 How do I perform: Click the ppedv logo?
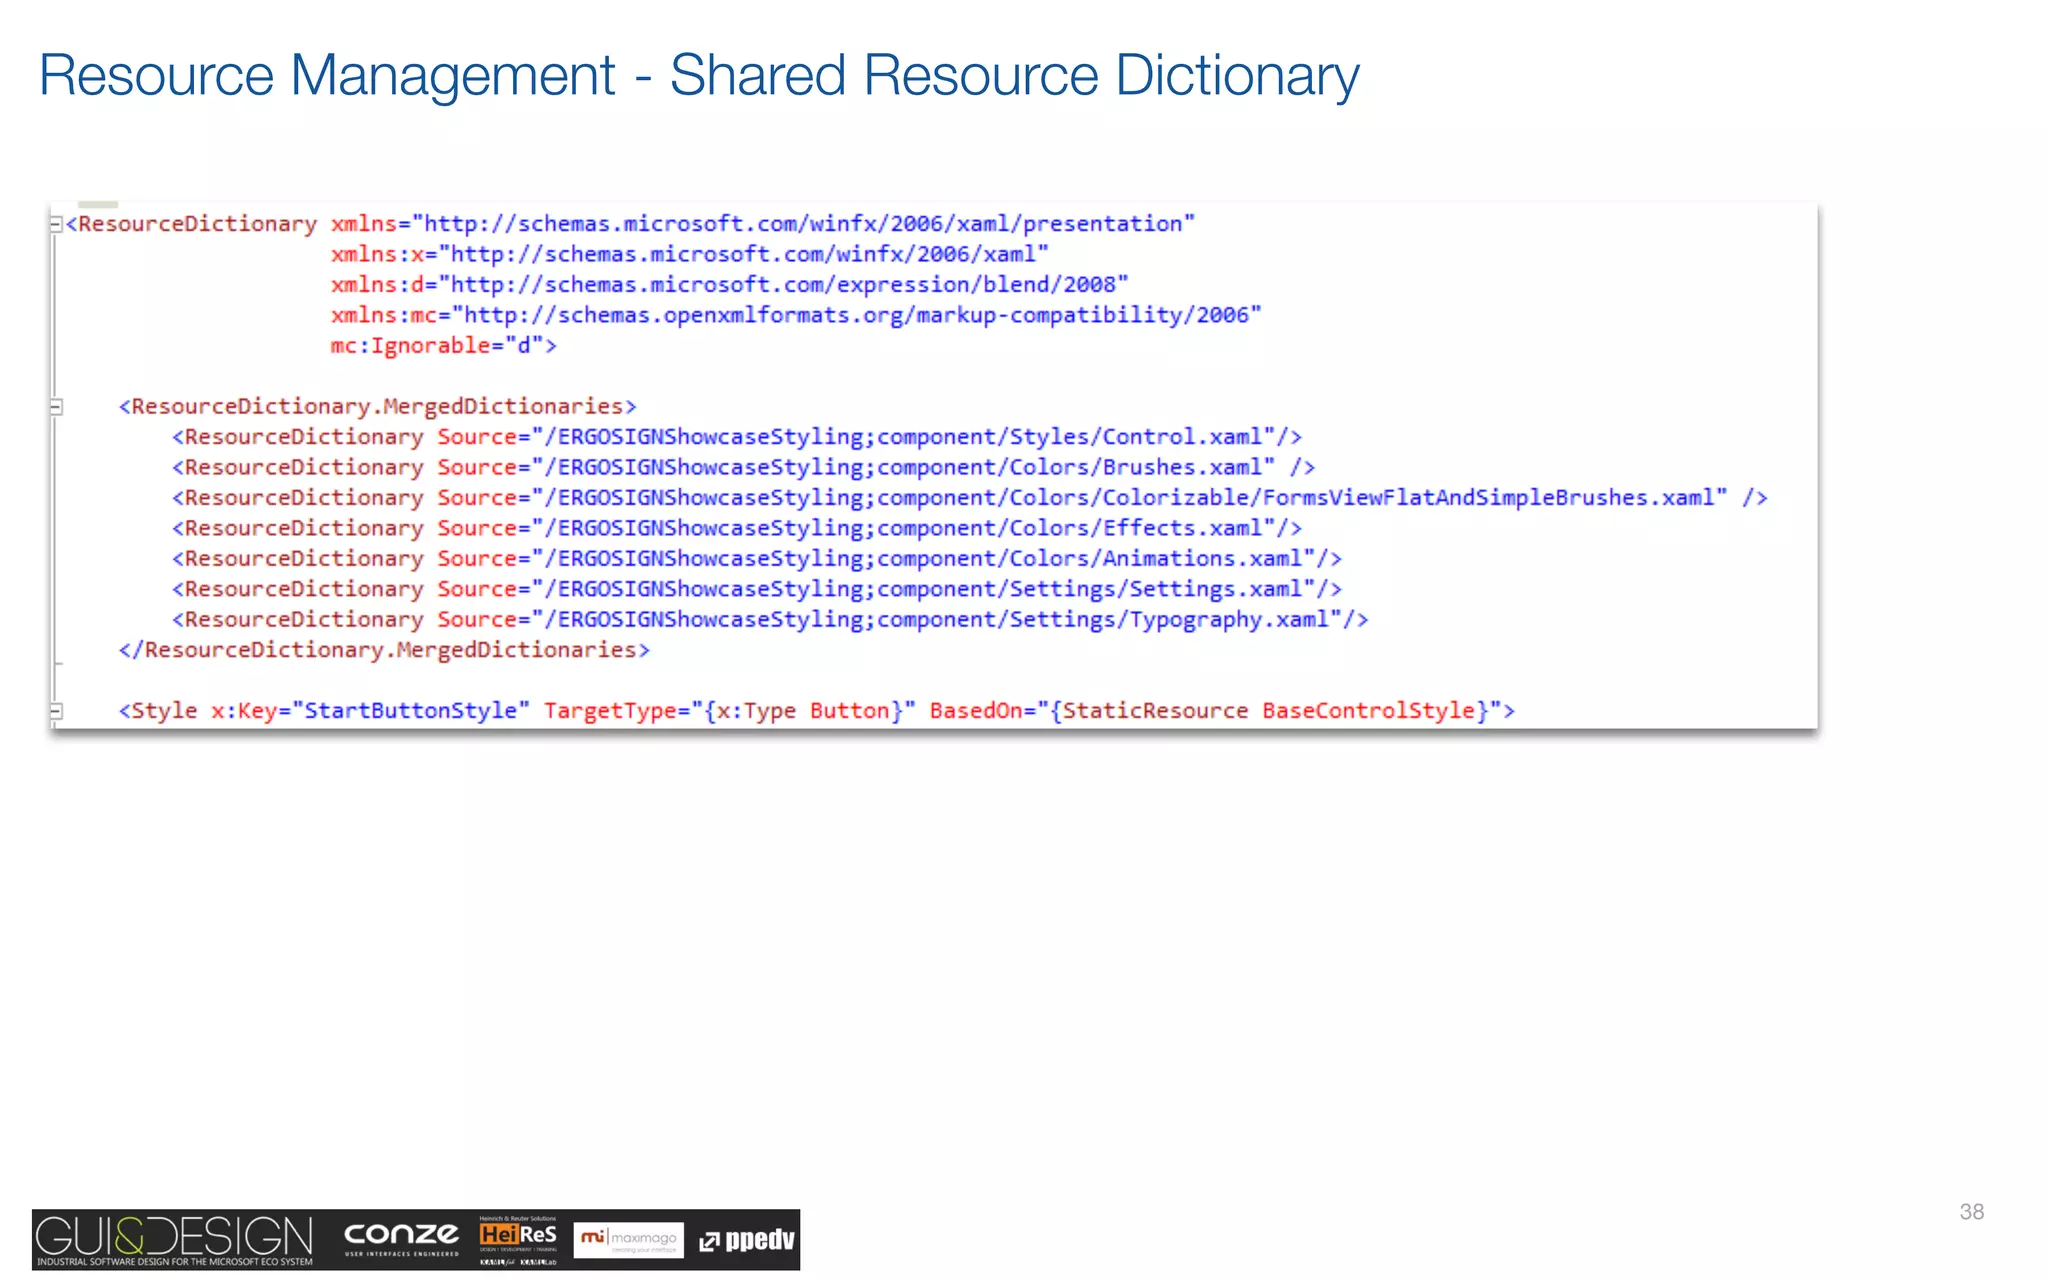coord(747,1240)
